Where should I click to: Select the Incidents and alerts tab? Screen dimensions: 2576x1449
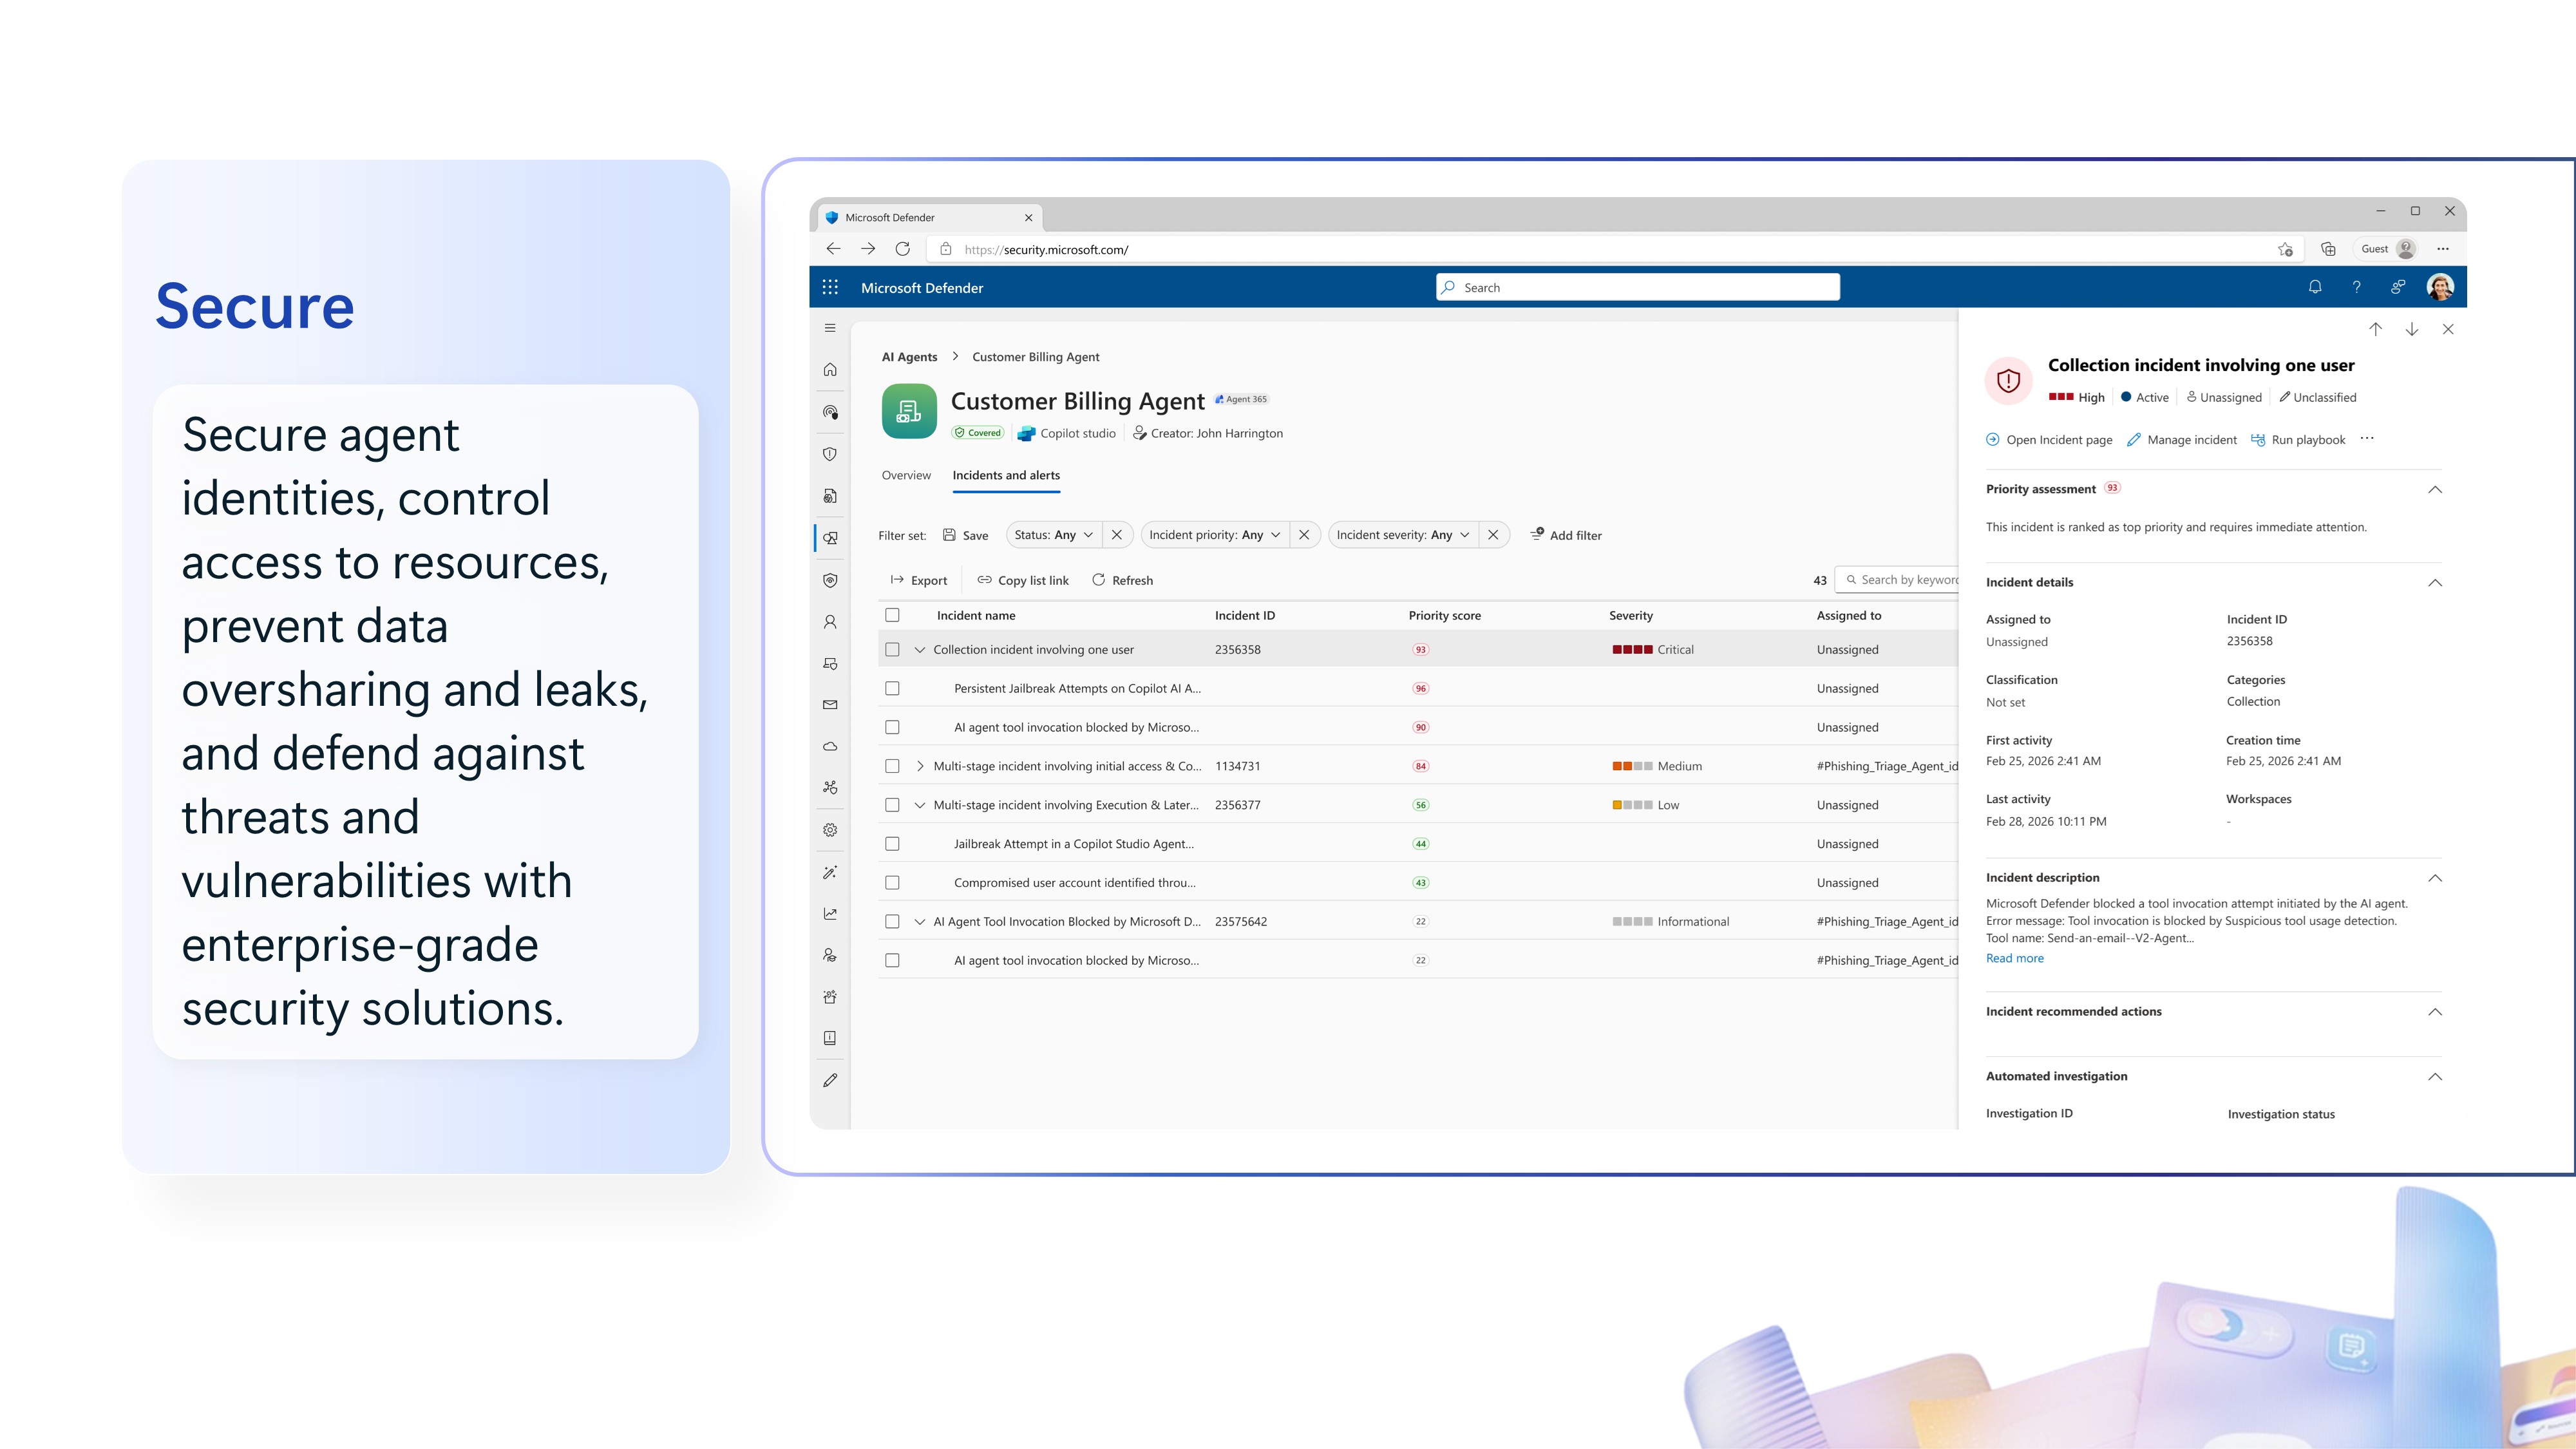[x=1005, y=475]
